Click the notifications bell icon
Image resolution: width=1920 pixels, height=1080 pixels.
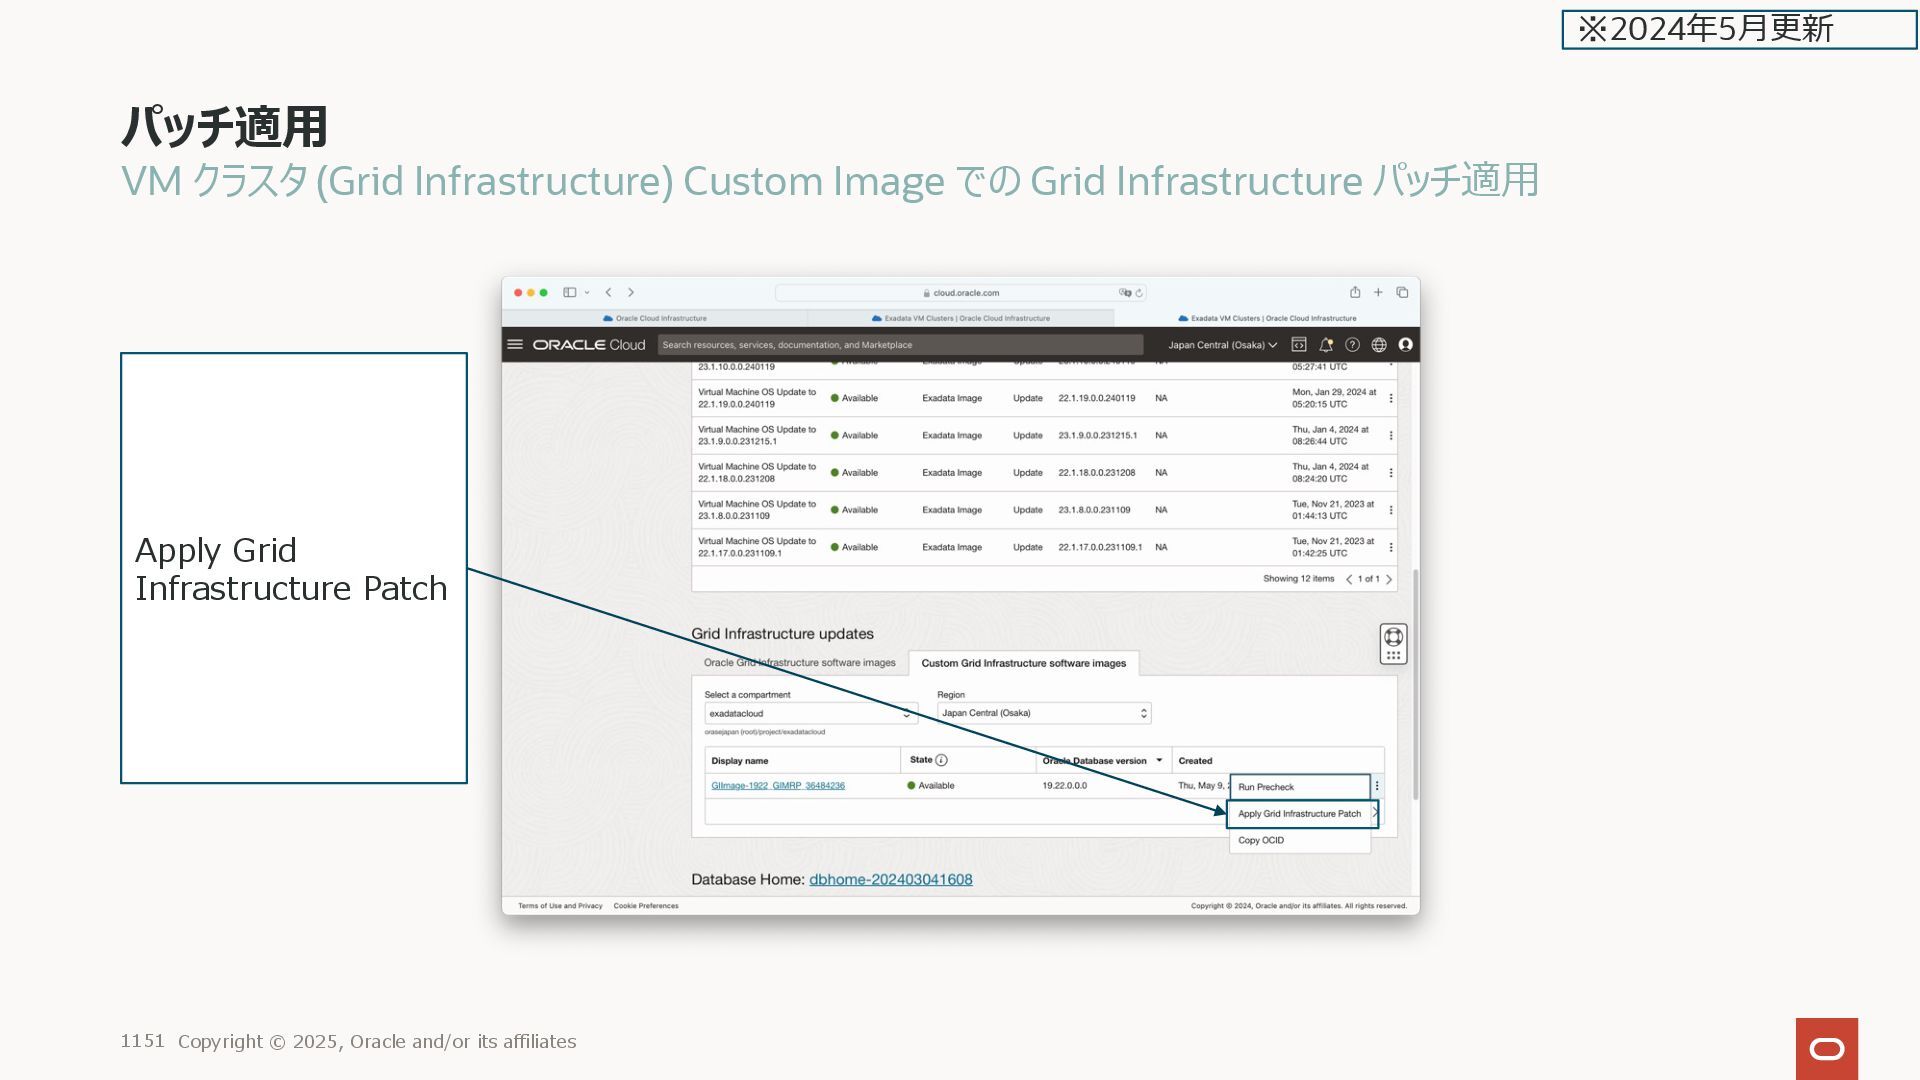coord(1326,344)
